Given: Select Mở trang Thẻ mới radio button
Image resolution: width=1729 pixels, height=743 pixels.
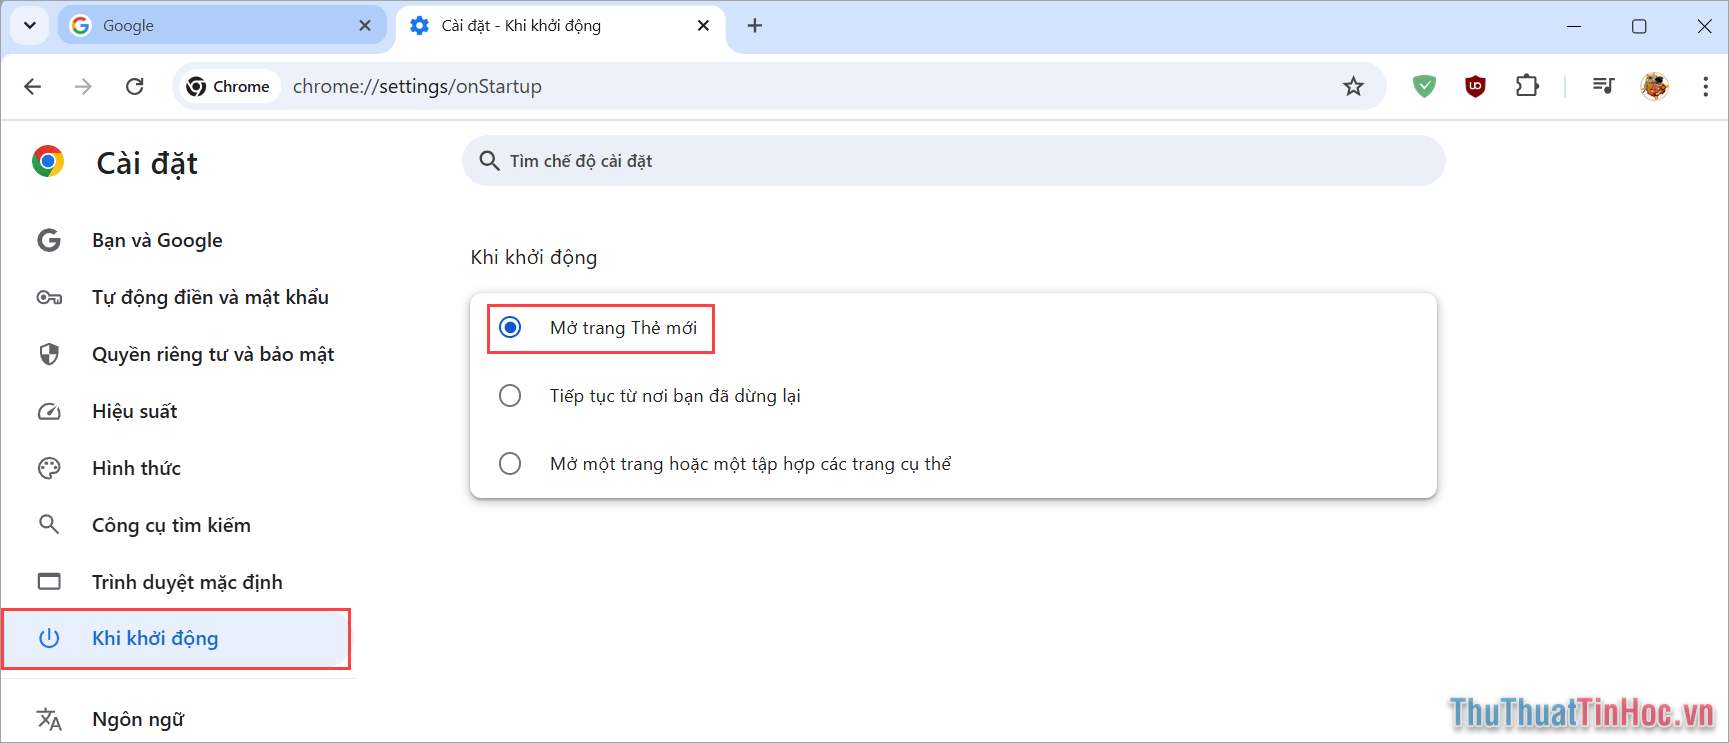Looking at the screenshot, I should tap(510, 327).
